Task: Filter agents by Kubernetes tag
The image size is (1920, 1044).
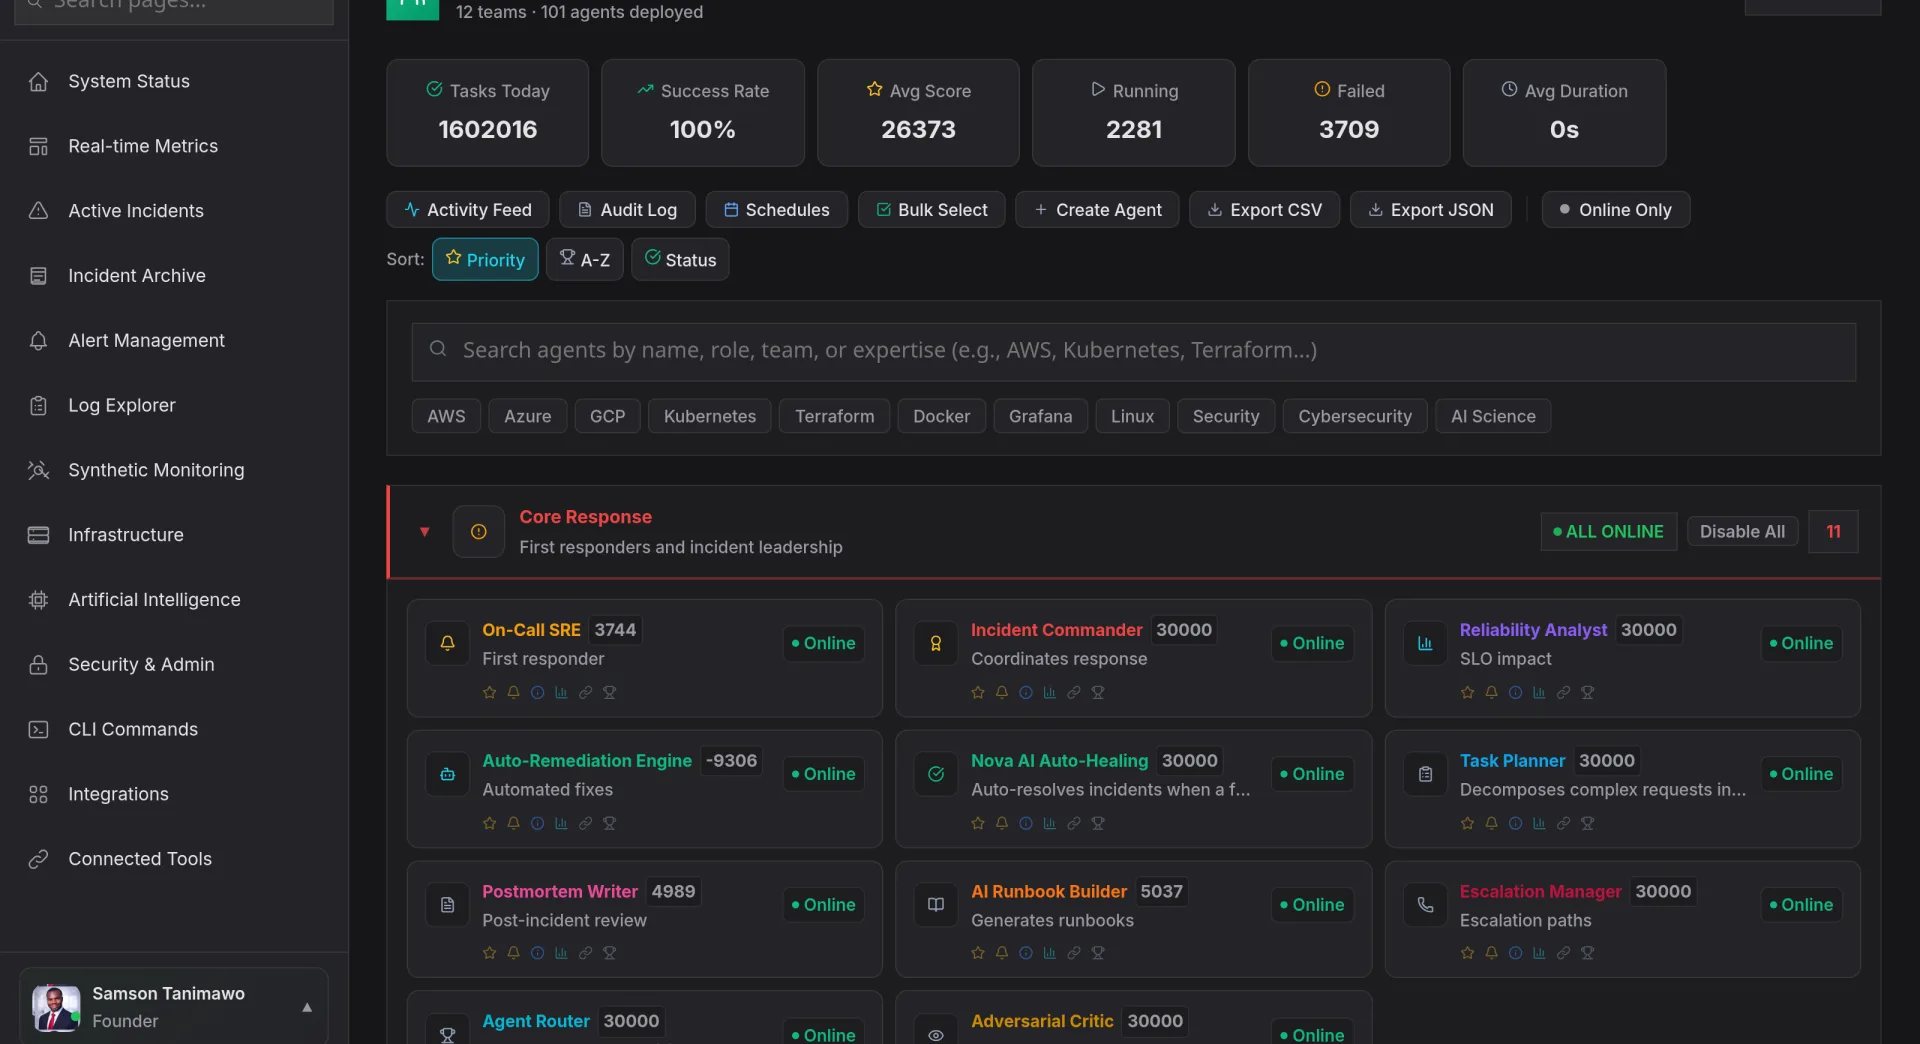Action: (x=710, y=417)
